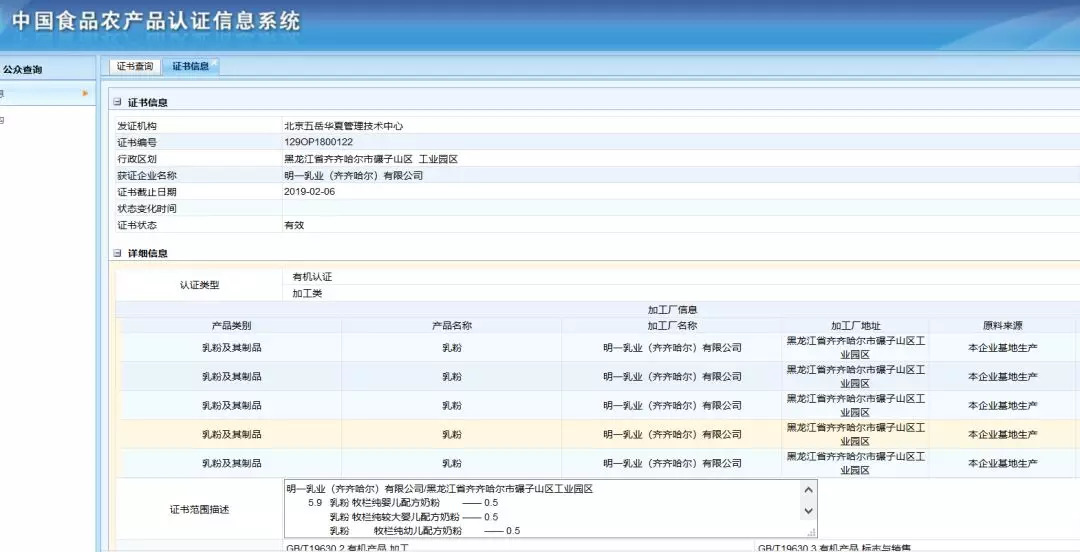This screenshot has height=552, width=1080.
Task: Collapse the 详细信息 section
Action: 117,253
